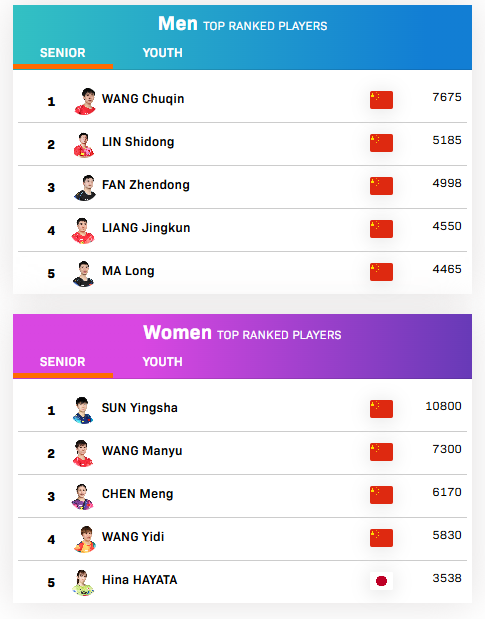Screen dimensions: 485x619
Task: Switch to Women's YOUTH rankings tab
Action: 163,362
